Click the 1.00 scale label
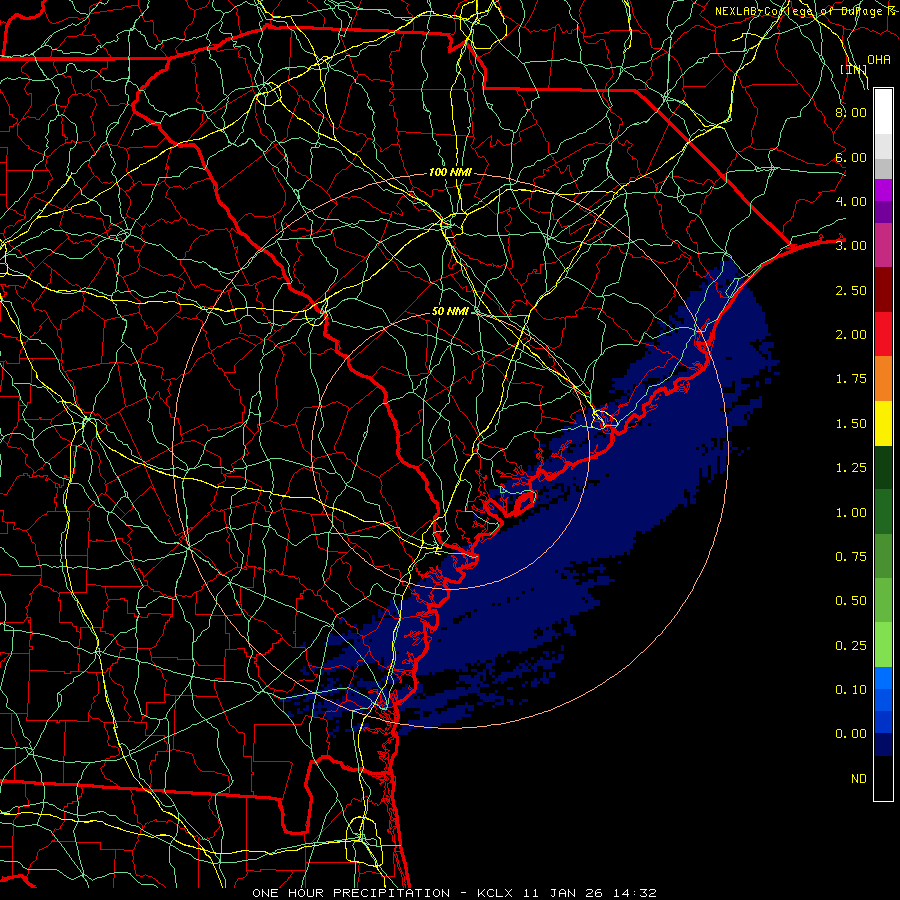The height and width of the screenshot is (900, 900). click(851, 513)
